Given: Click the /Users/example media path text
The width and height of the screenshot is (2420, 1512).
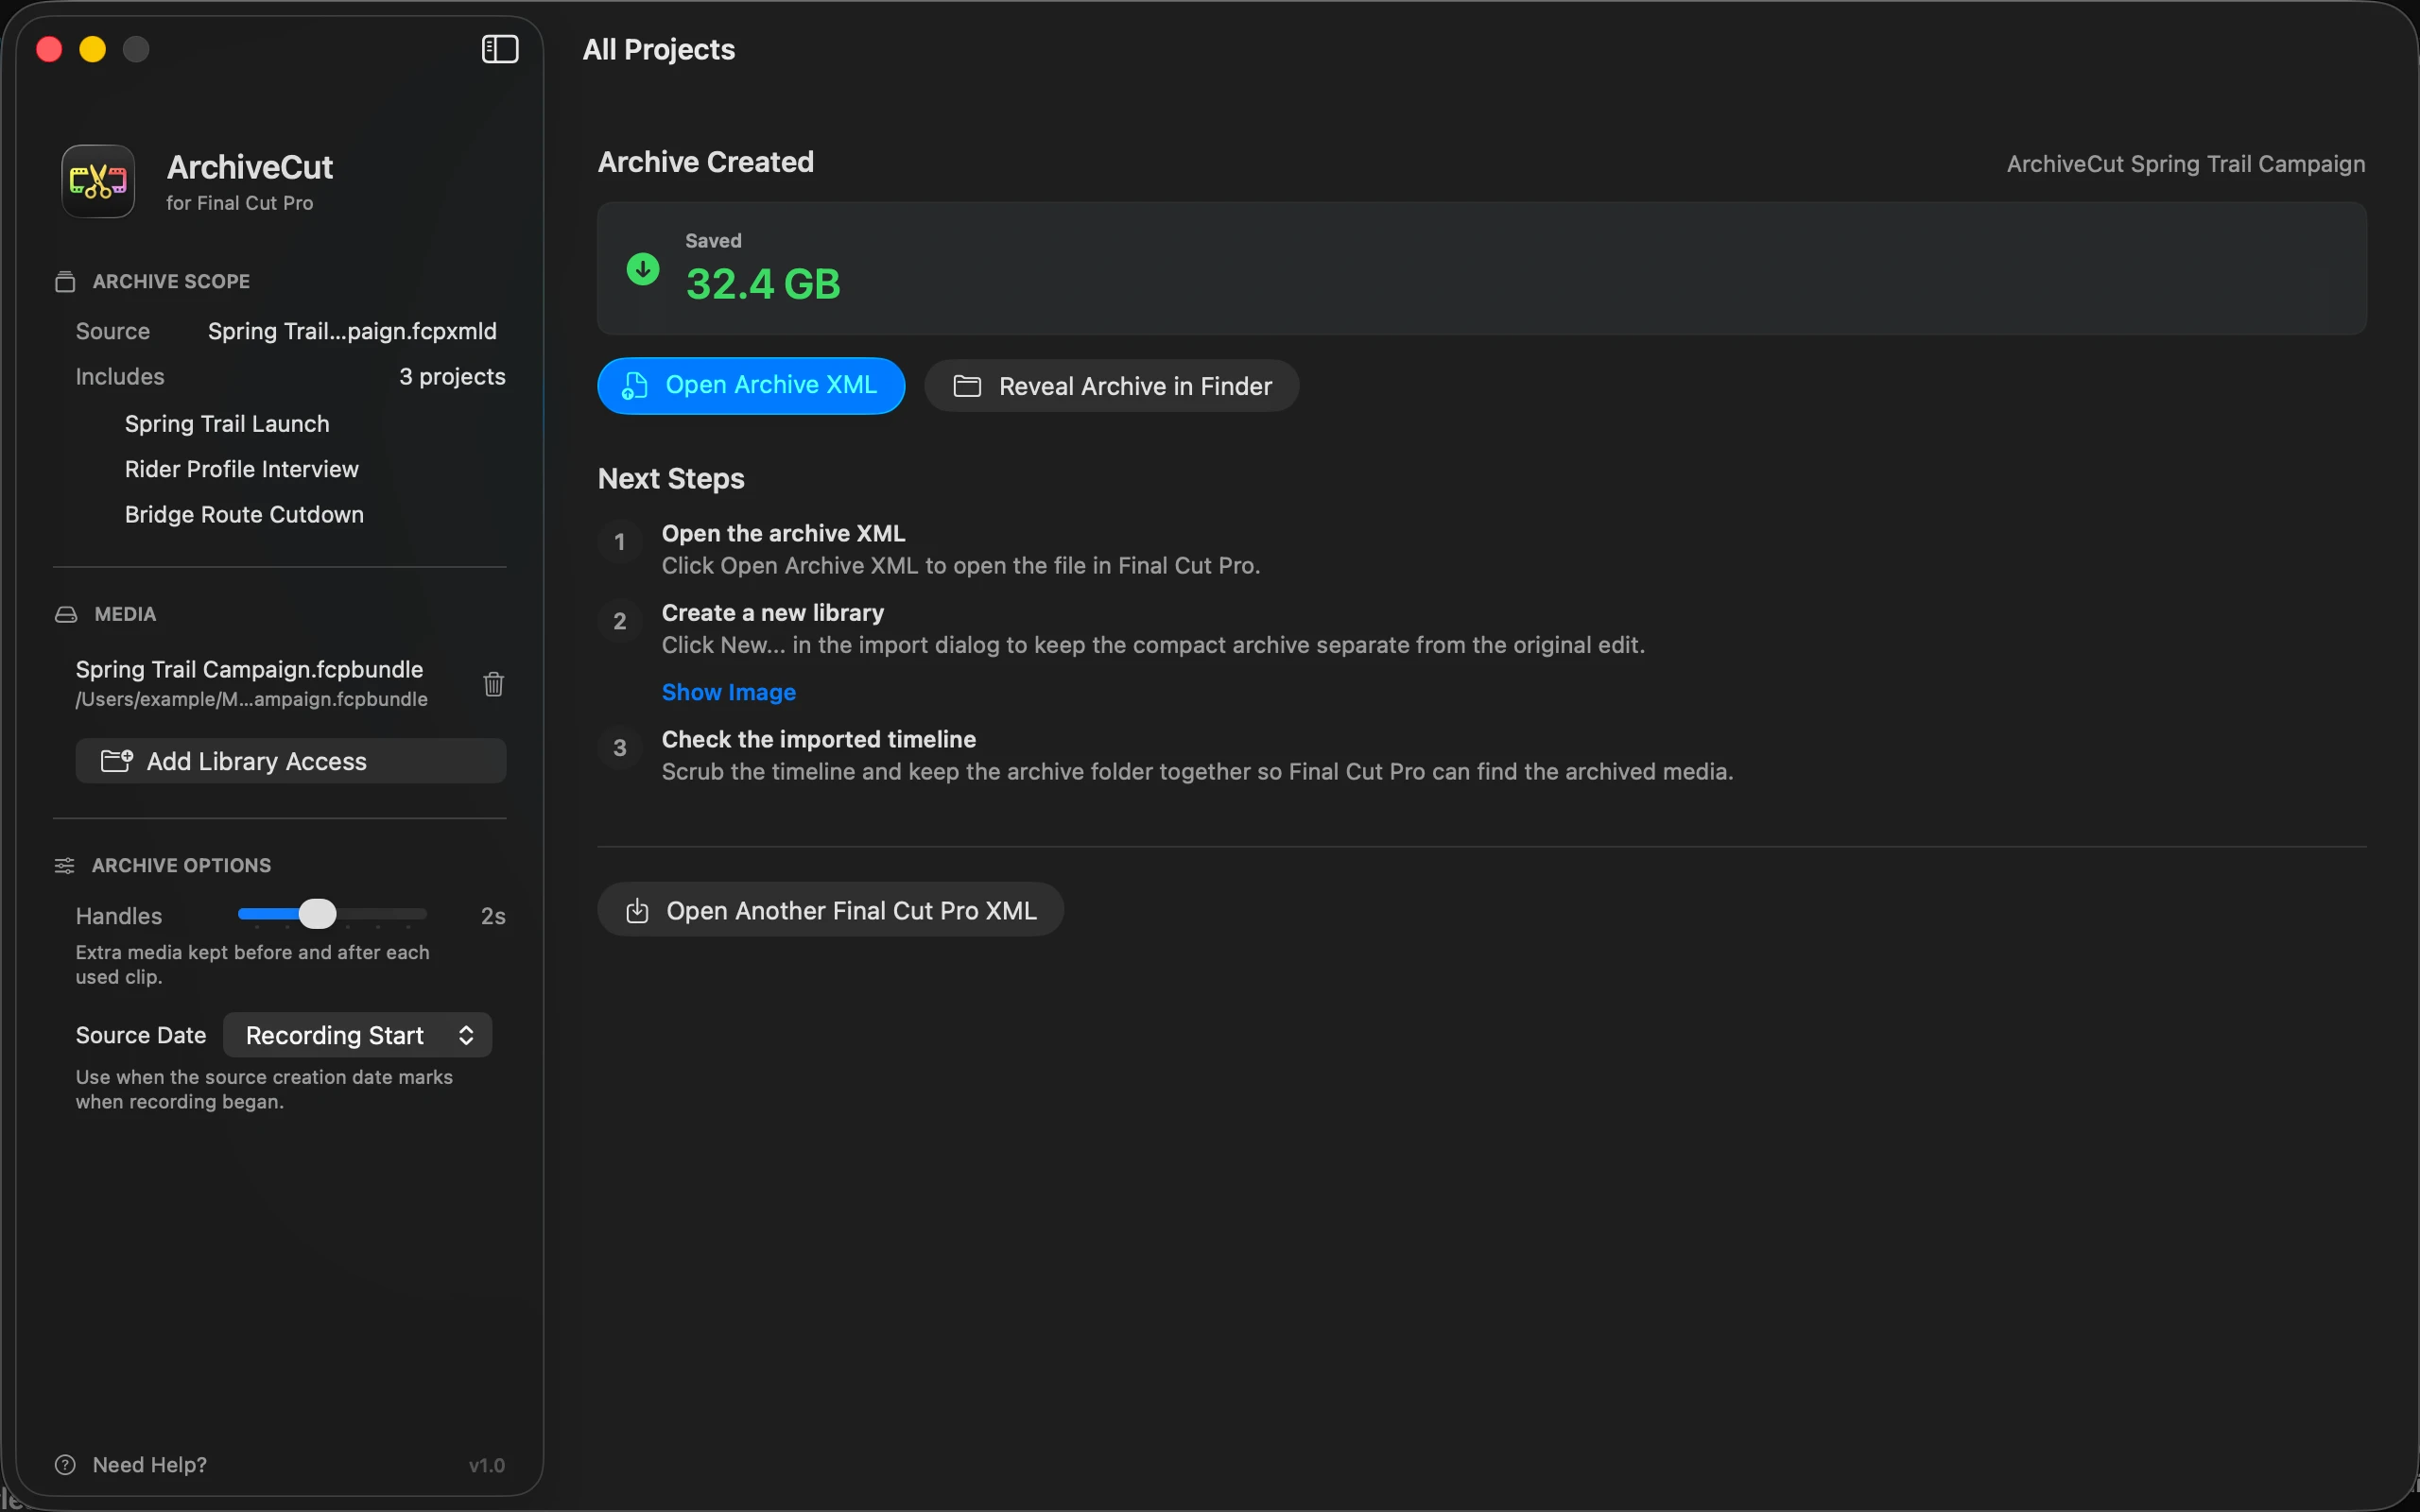Looking at the screenshot, I should tap(252, 699).
